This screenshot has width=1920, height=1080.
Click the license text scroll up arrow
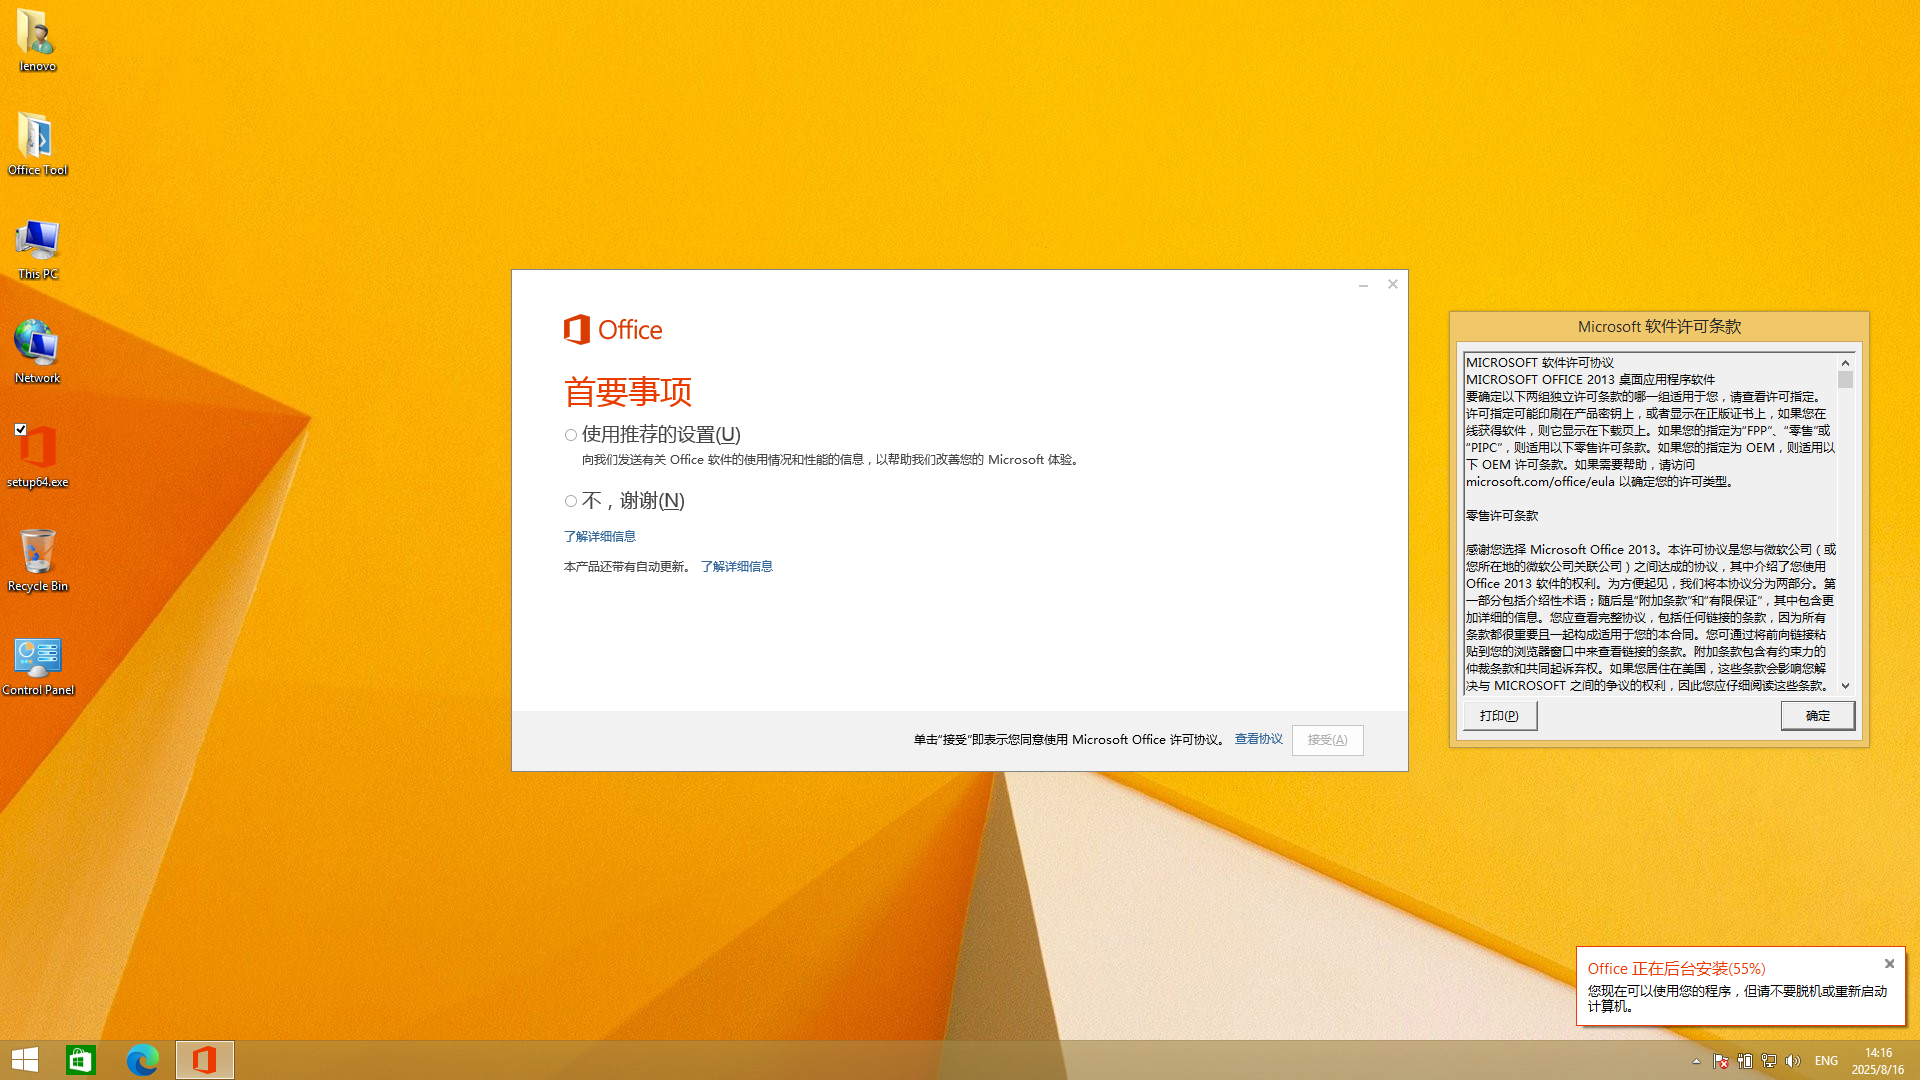[1845, 363]
